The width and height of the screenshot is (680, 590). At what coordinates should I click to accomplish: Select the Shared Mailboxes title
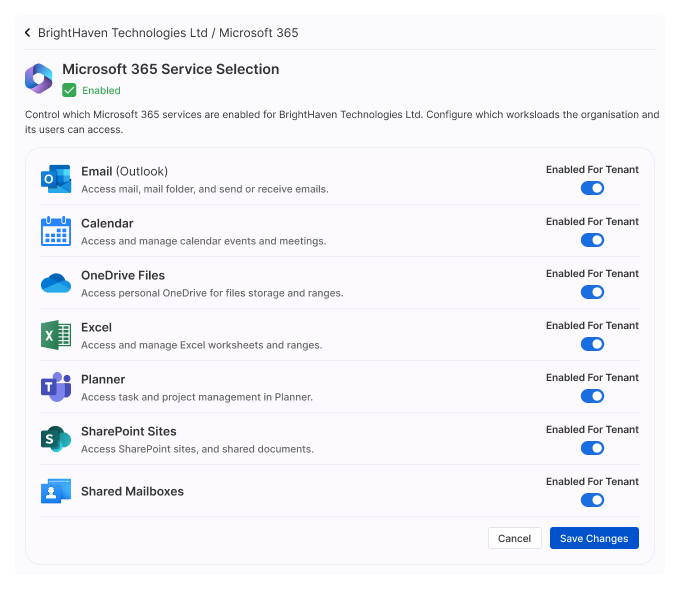(132, 491)
